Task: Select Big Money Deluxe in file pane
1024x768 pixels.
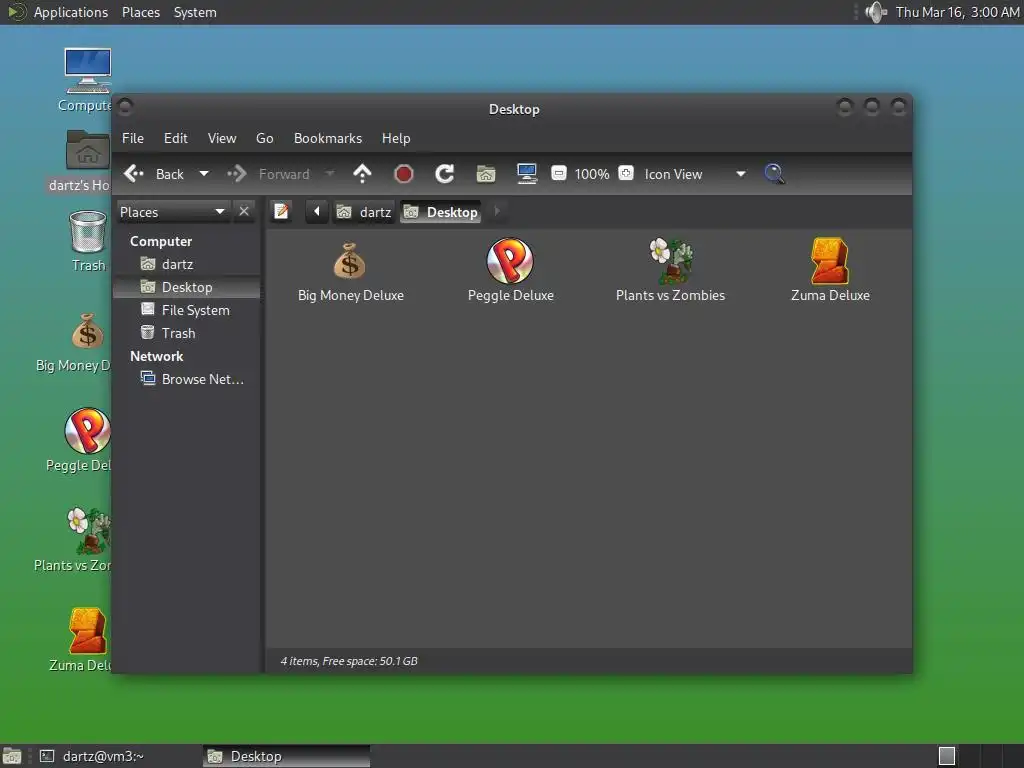Action: pos(351,272)
